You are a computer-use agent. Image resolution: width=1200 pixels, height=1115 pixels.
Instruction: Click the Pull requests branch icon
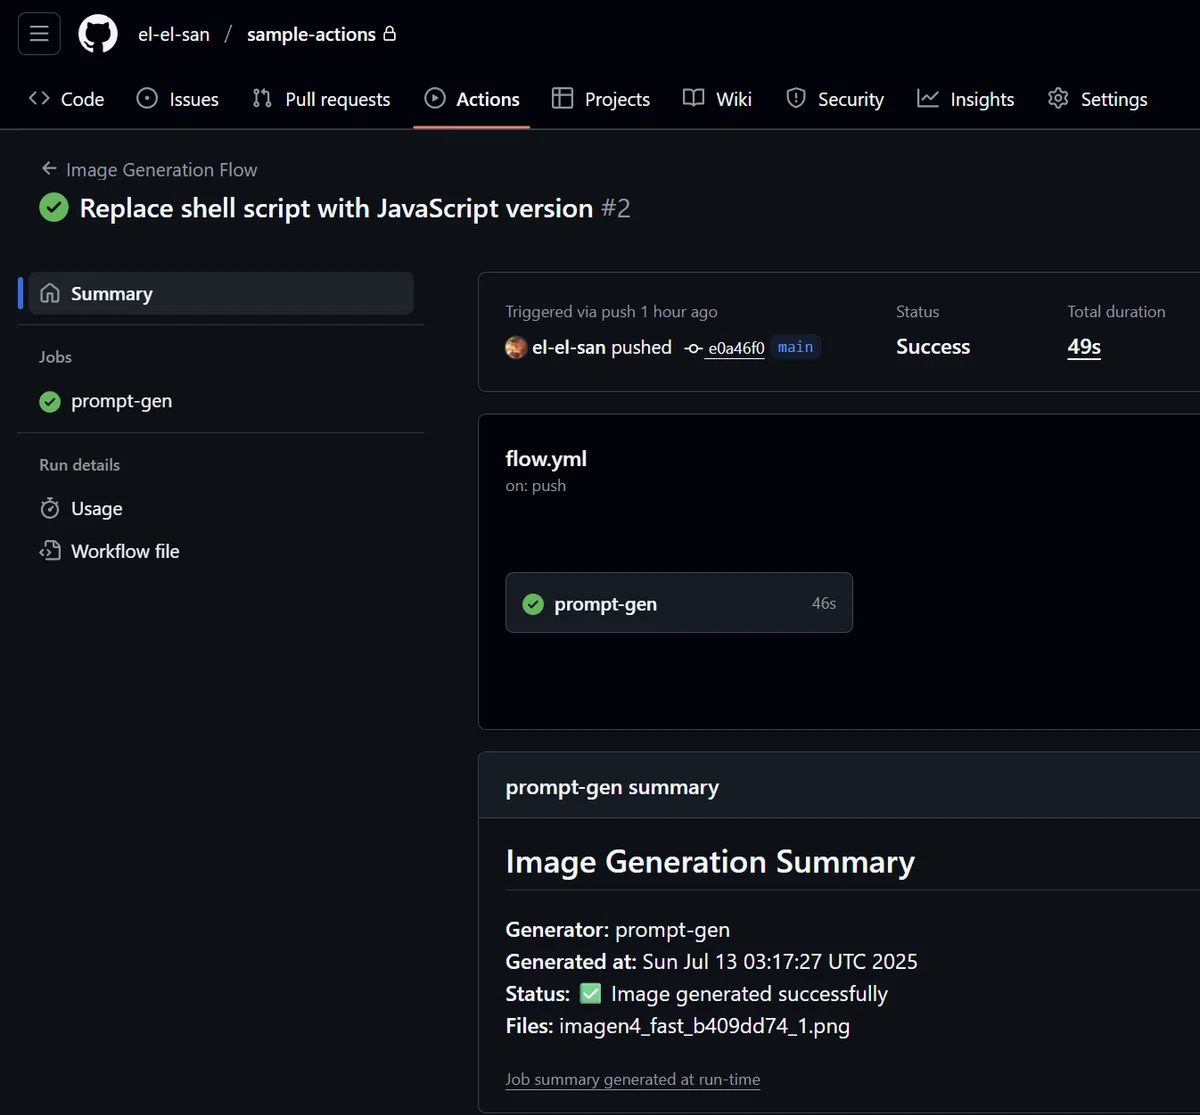click(x=262, y=98)
